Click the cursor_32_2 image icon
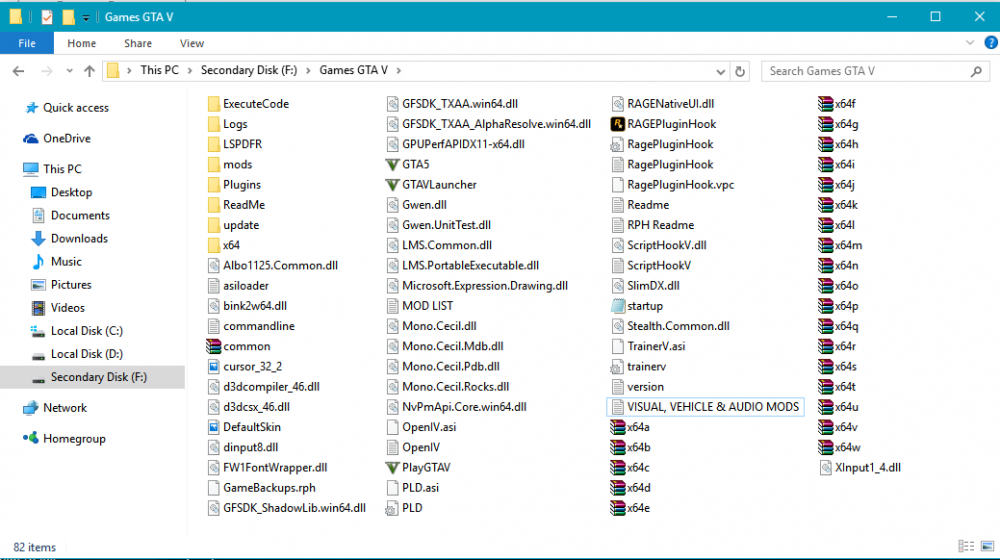1000x560 pixels. click(x=214, y=367)
